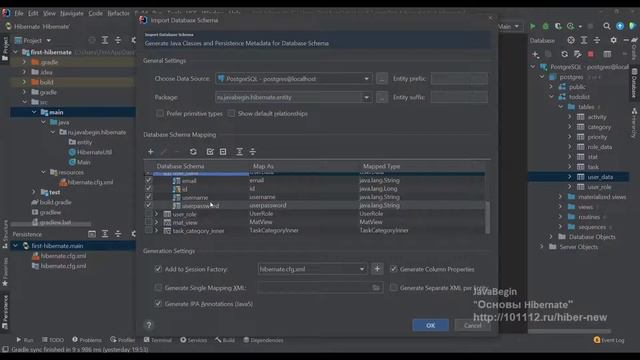Screen dimensions: 640x360
Task: Confirm import with the OK button
Action: click(431, 325)
